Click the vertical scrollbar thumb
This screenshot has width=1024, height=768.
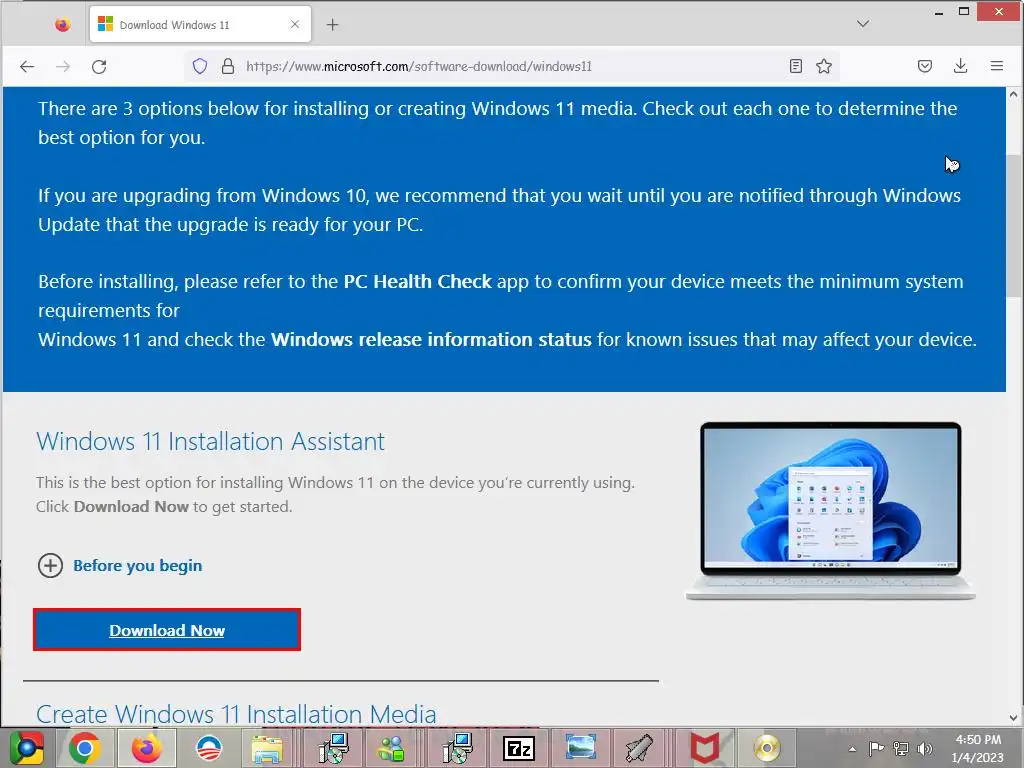pos(1014,225)
